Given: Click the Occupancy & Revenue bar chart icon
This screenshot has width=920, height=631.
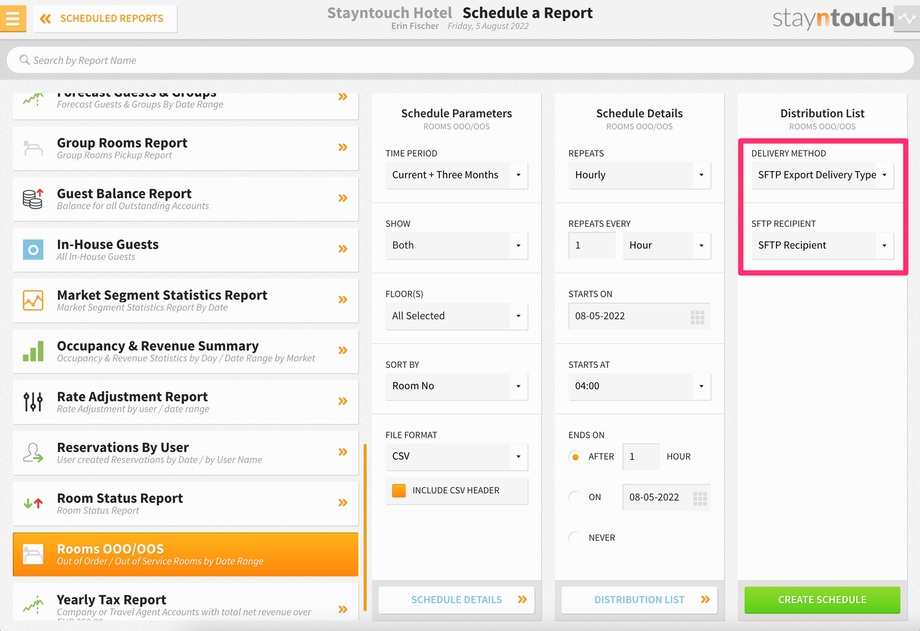Looking at the screenshot, I should [33, 351].
